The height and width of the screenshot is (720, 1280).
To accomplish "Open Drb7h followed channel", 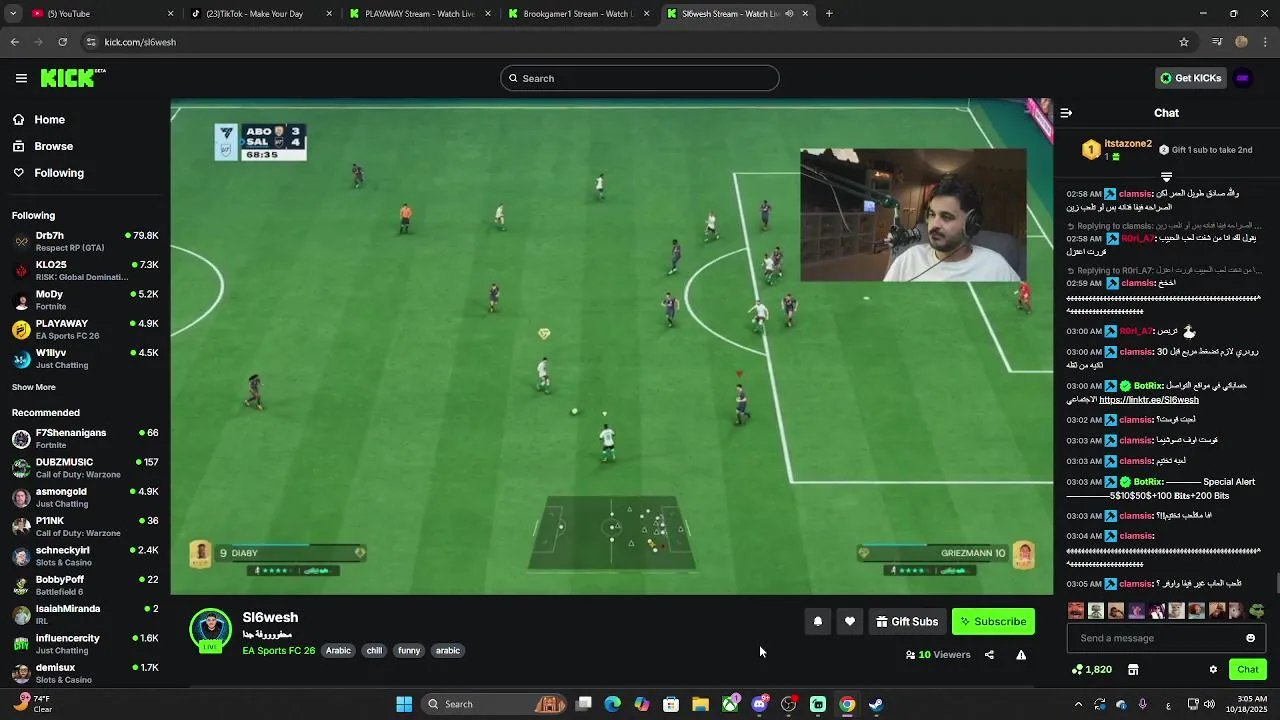I will tap(85, 241).
